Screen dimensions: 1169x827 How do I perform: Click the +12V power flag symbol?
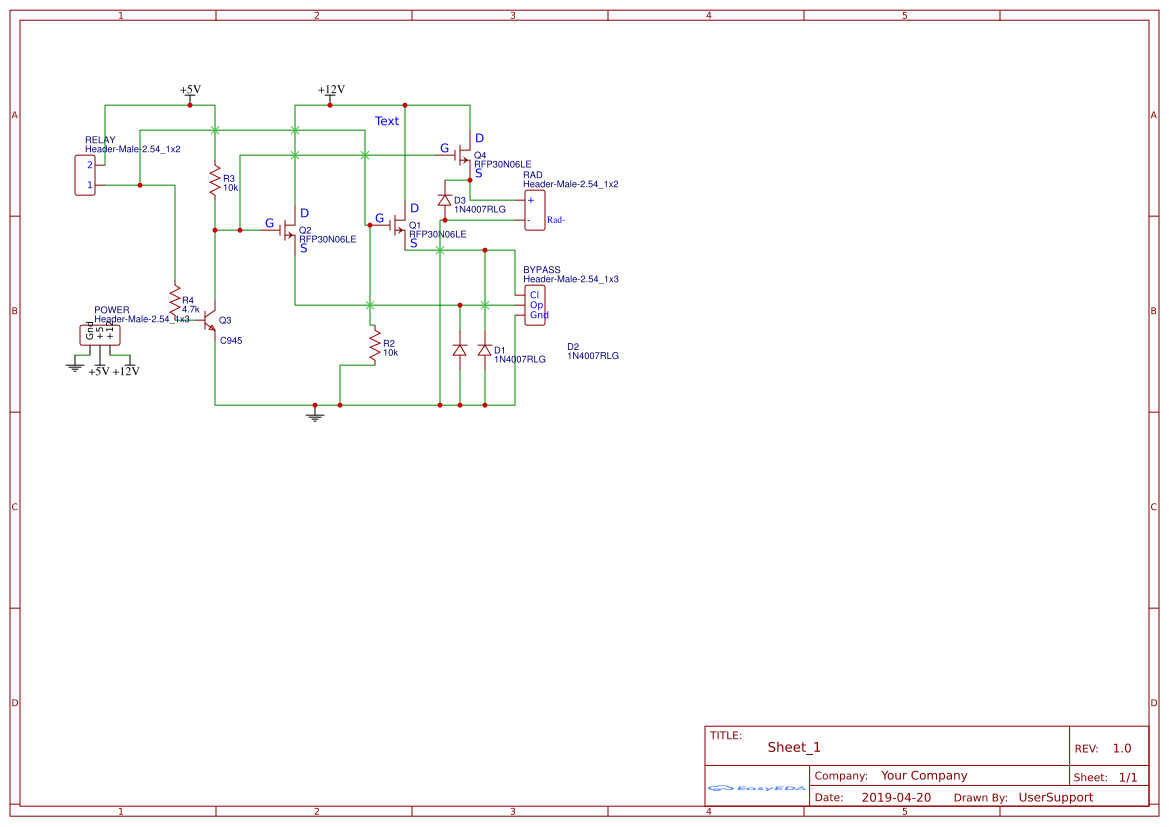[x=331, y=94]
